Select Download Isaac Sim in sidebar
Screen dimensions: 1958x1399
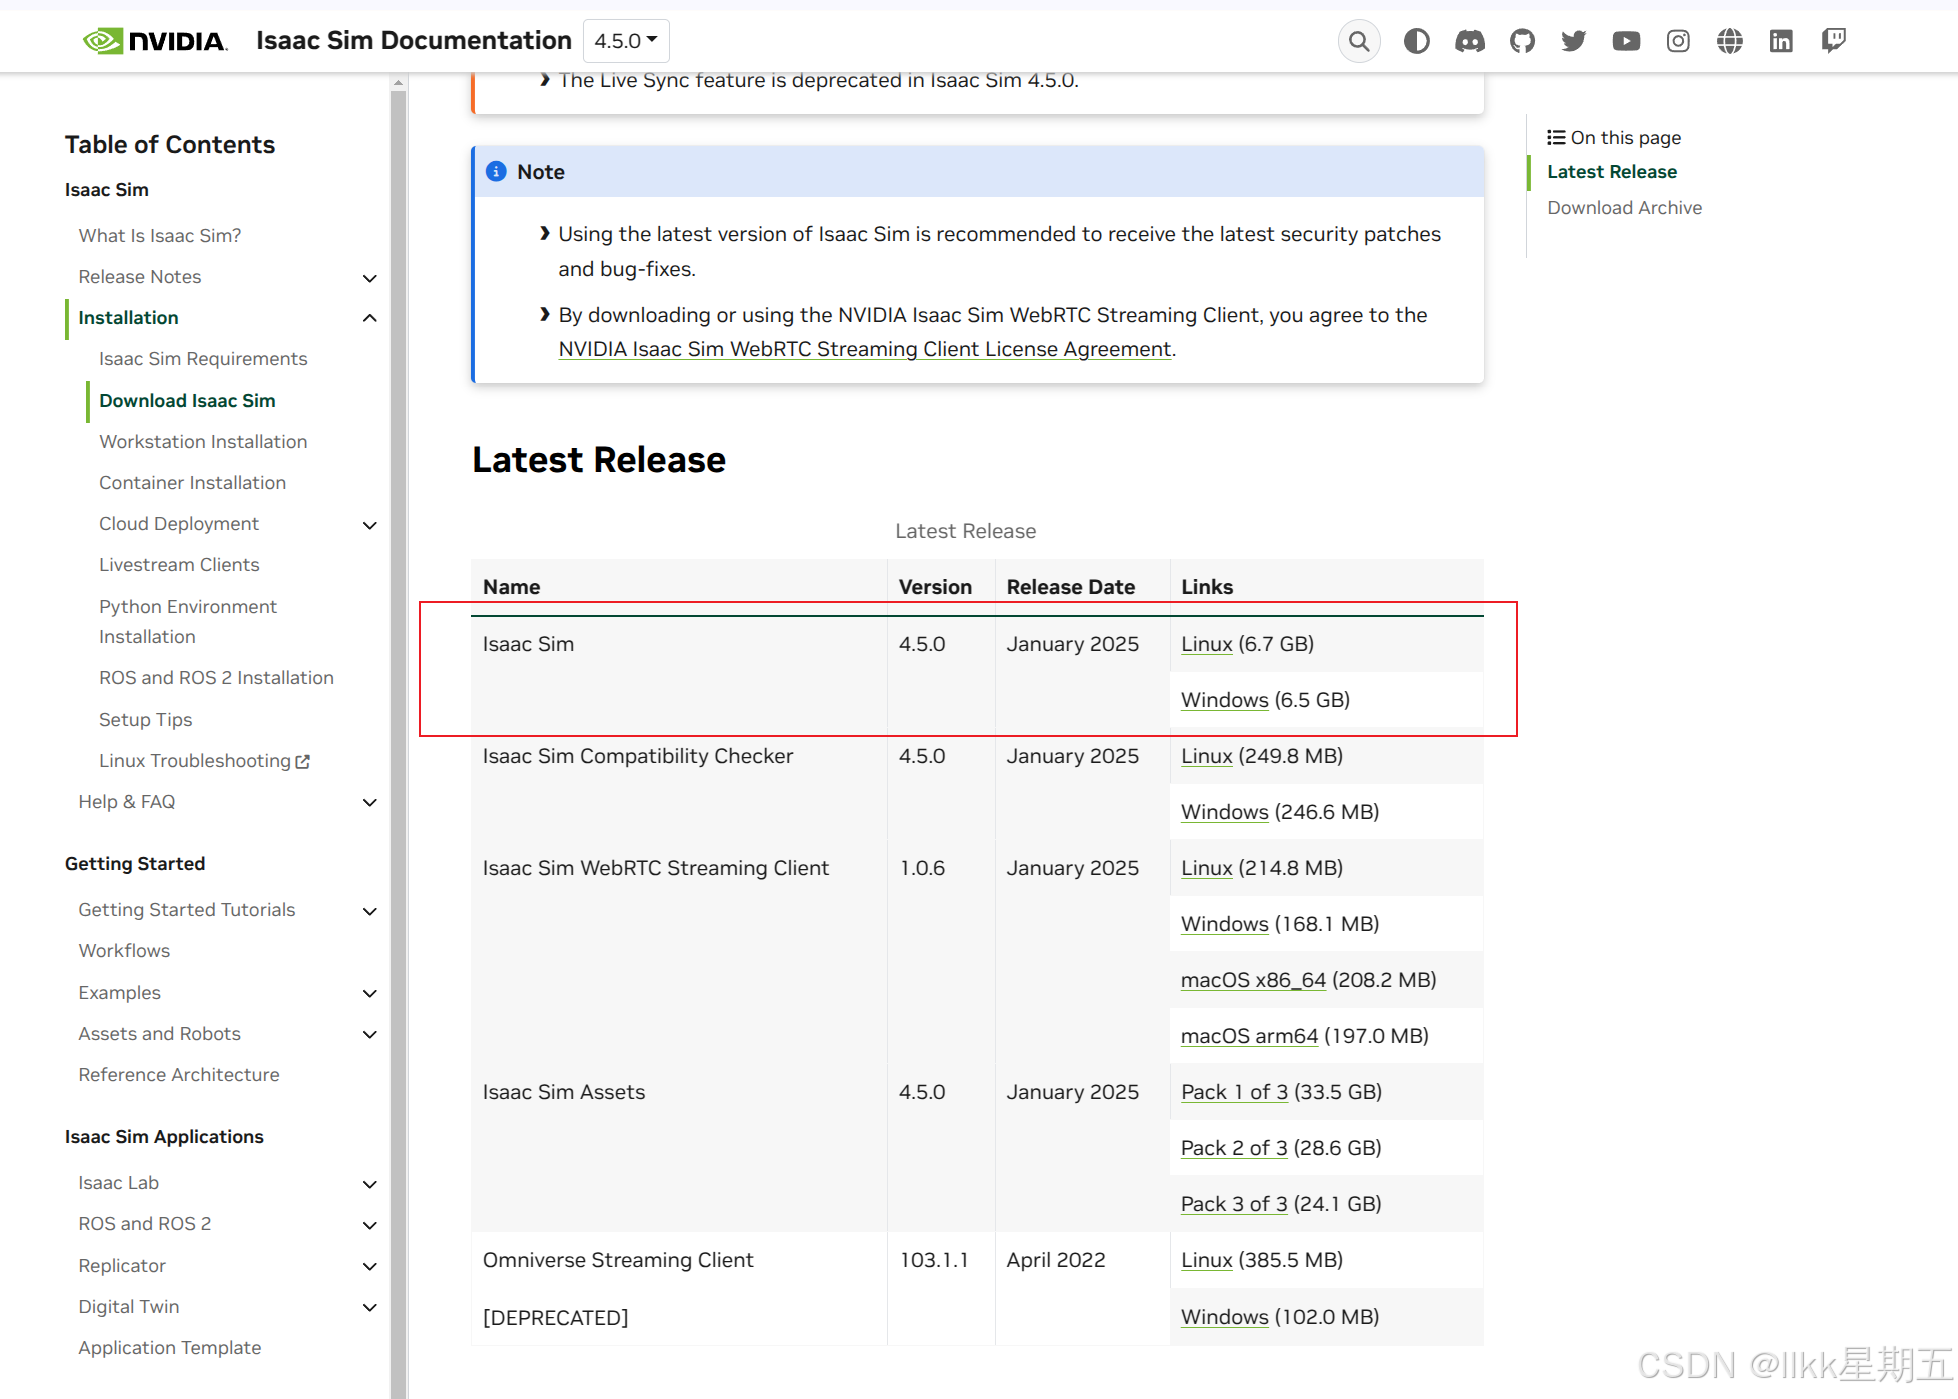(x=187, y=401)
